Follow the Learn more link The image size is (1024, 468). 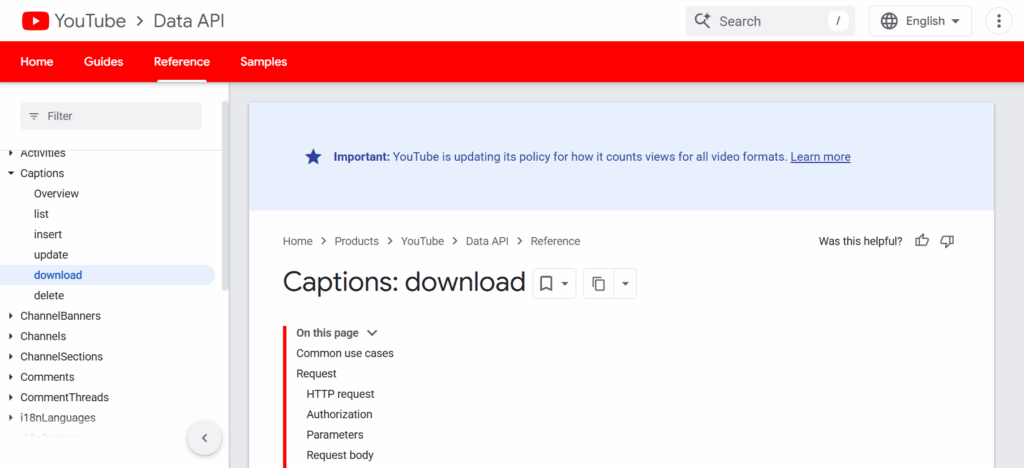820,157
